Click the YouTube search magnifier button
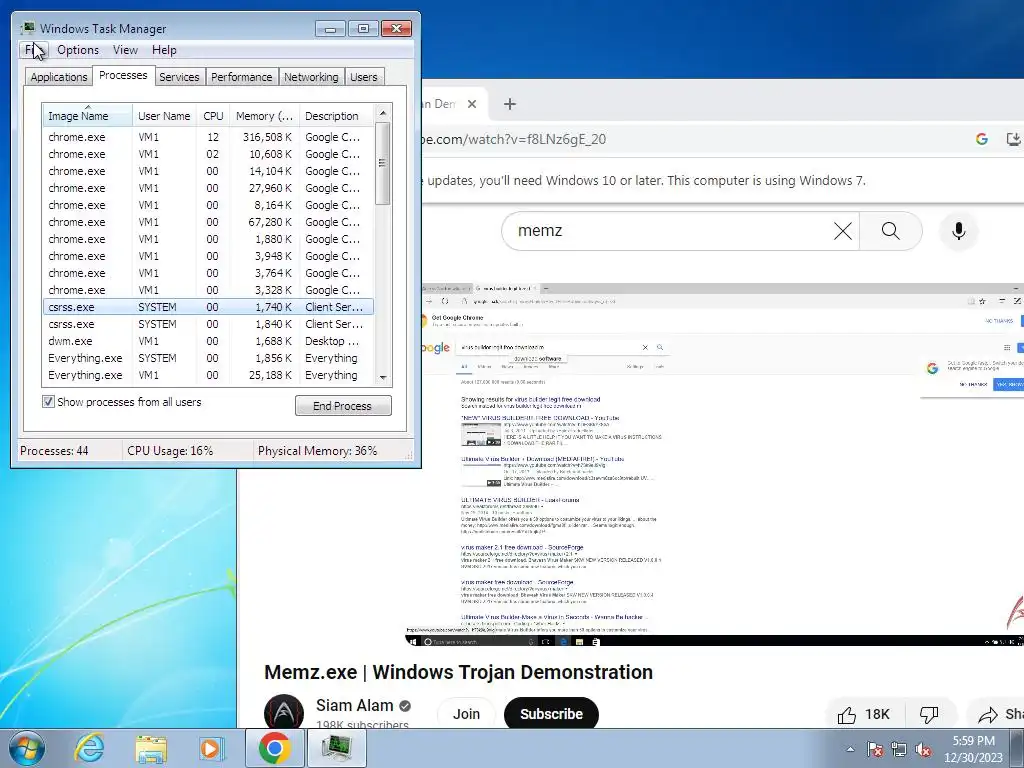 pyautogui.click(x=891, y=231)
